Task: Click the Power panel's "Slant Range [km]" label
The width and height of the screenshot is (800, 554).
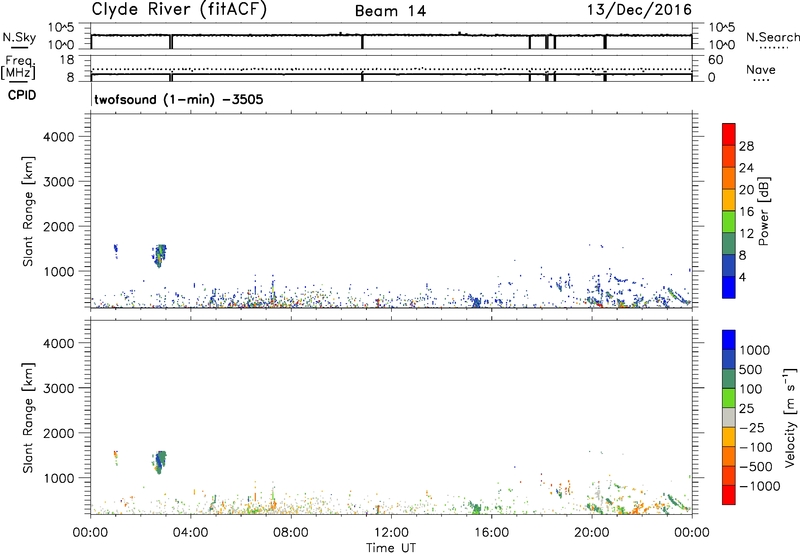Action: point(28,211)
